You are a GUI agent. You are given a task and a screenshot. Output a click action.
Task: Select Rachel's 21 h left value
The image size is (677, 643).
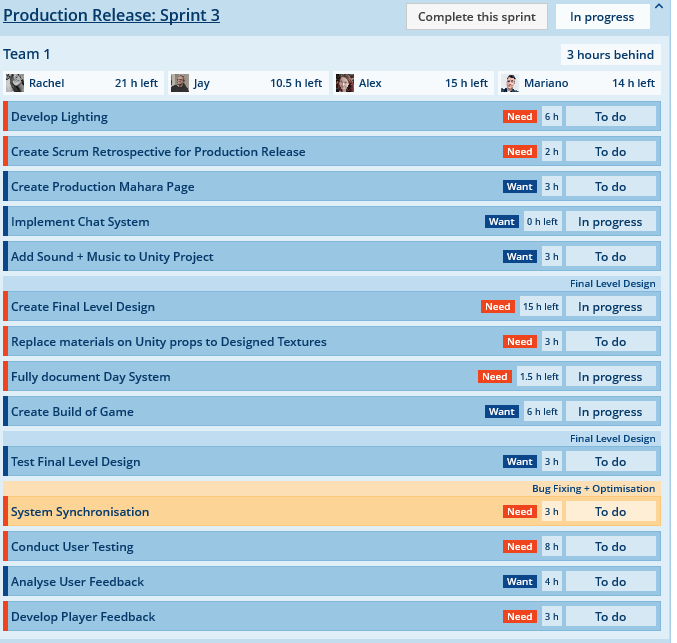click(x=136, y=83)
